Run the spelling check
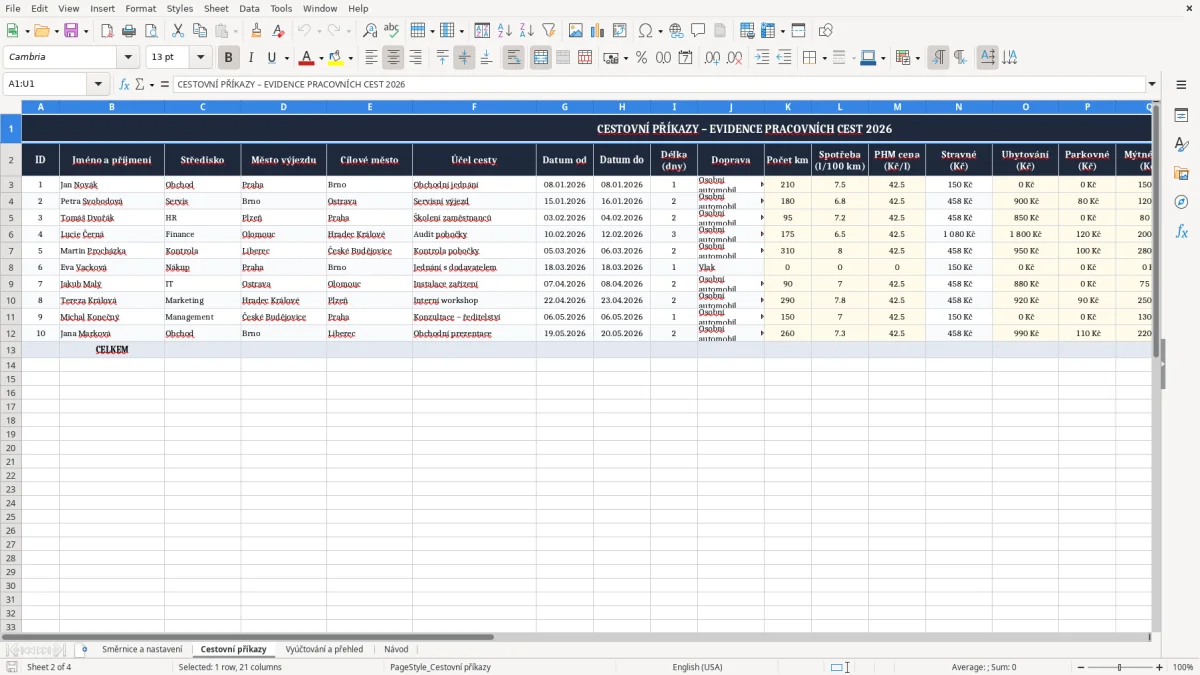The image size is (1200, 675). pos(391,31)
